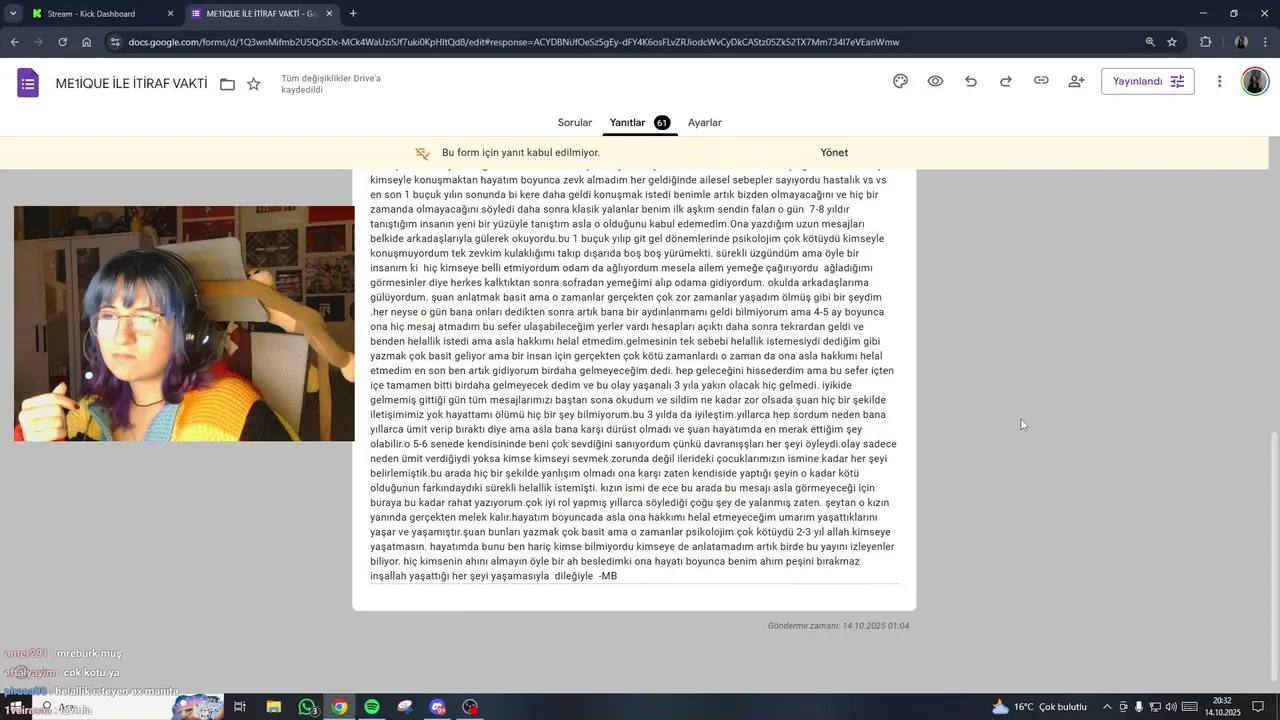Viewport: 1280px width, 720px height.
Task: Open the theme customization palette icon
Action: (x=900, y=81)
